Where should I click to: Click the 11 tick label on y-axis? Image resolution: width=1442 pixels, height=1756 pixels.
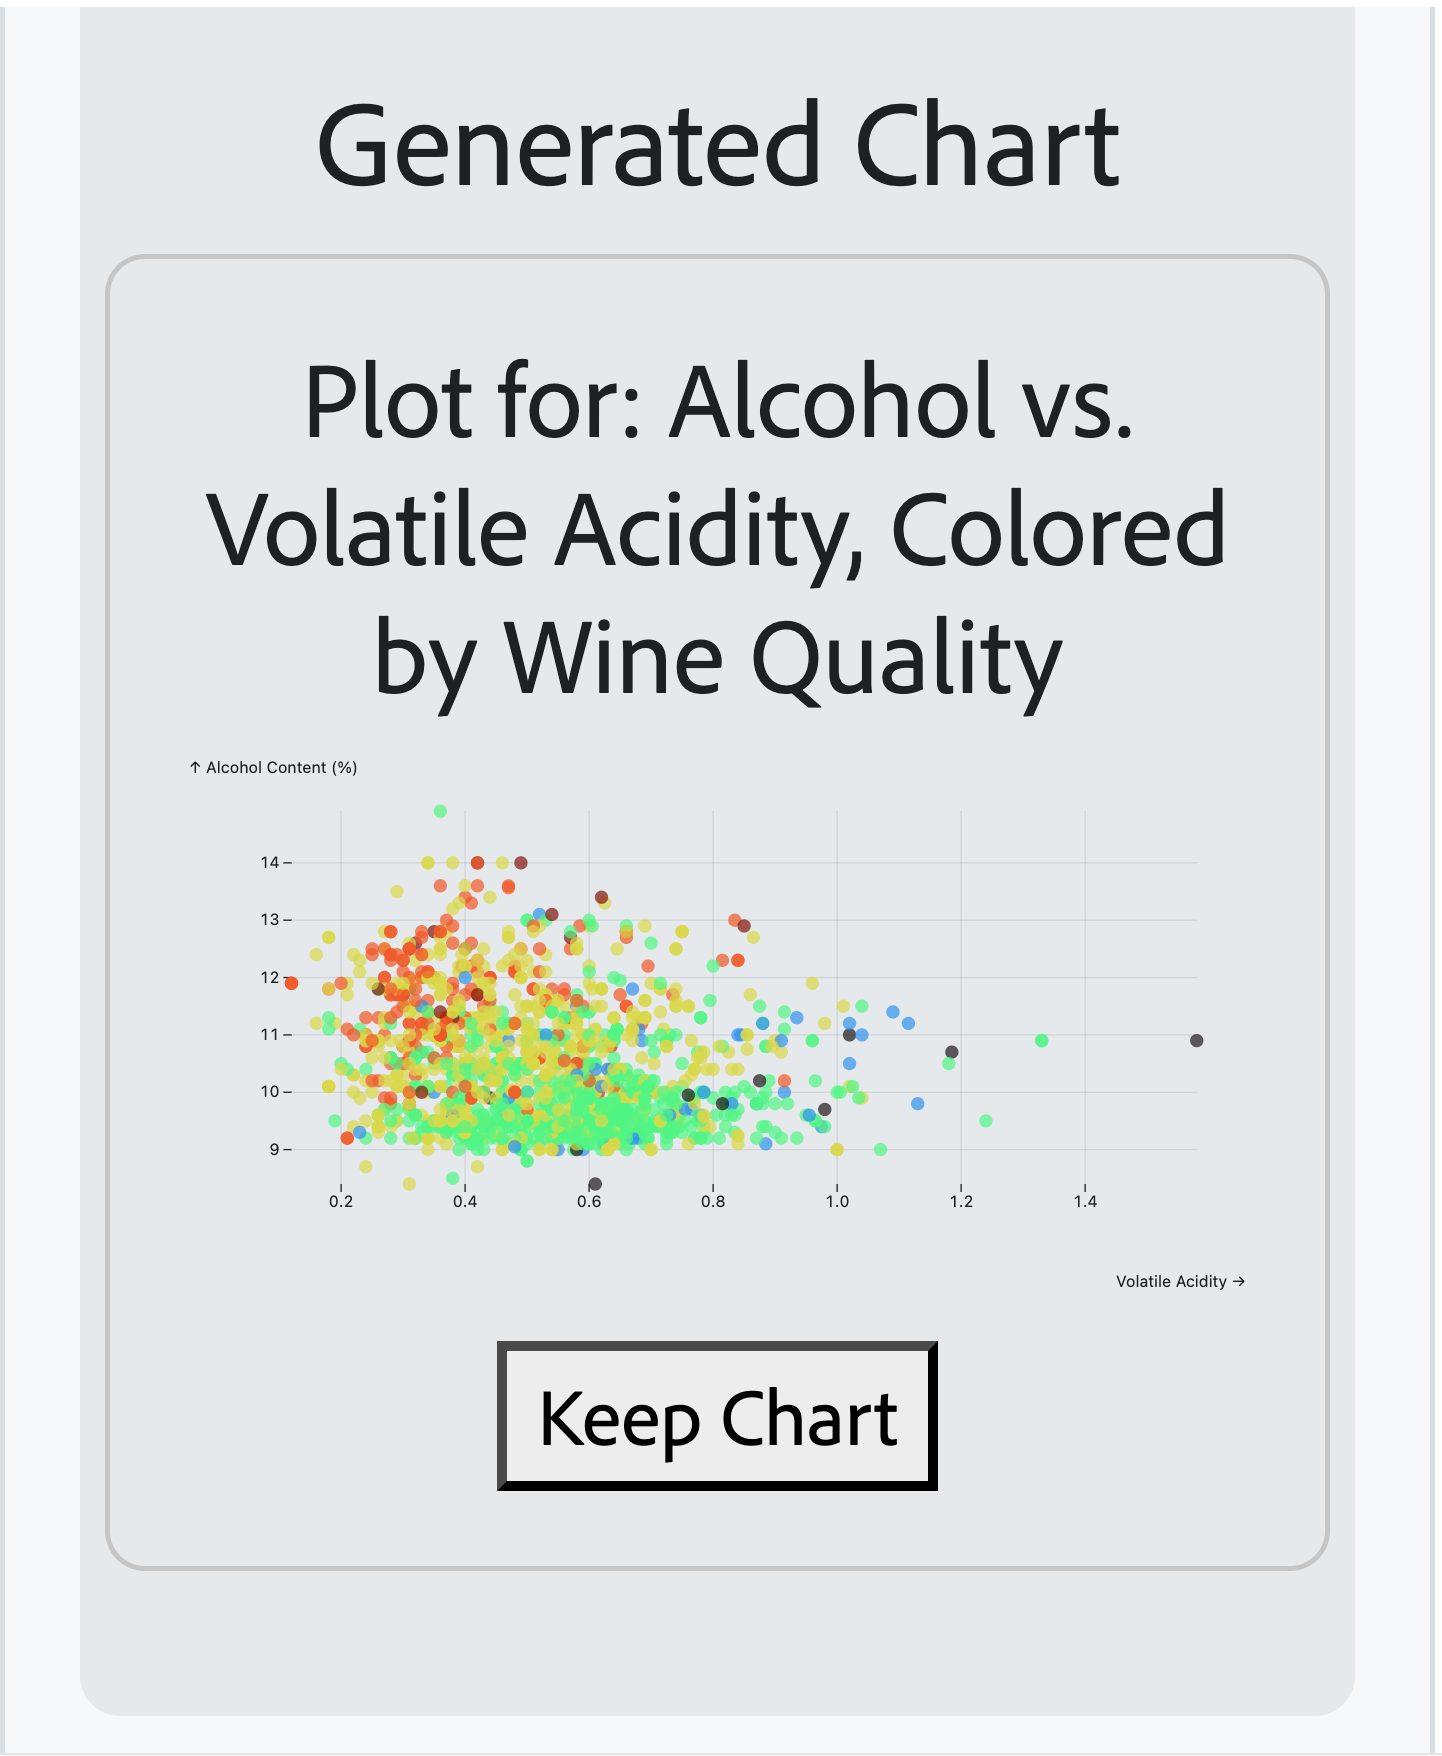[270, 1035]
